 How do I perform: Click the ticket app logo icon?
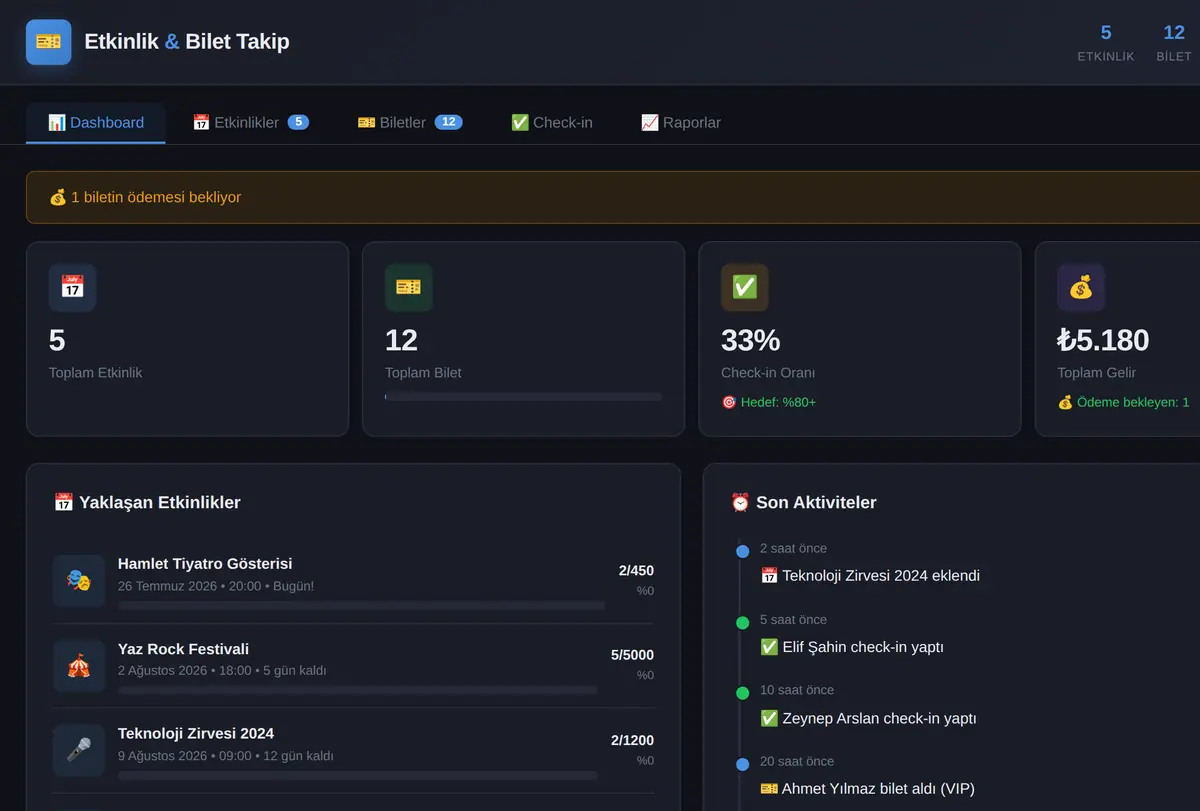[48, 42]
